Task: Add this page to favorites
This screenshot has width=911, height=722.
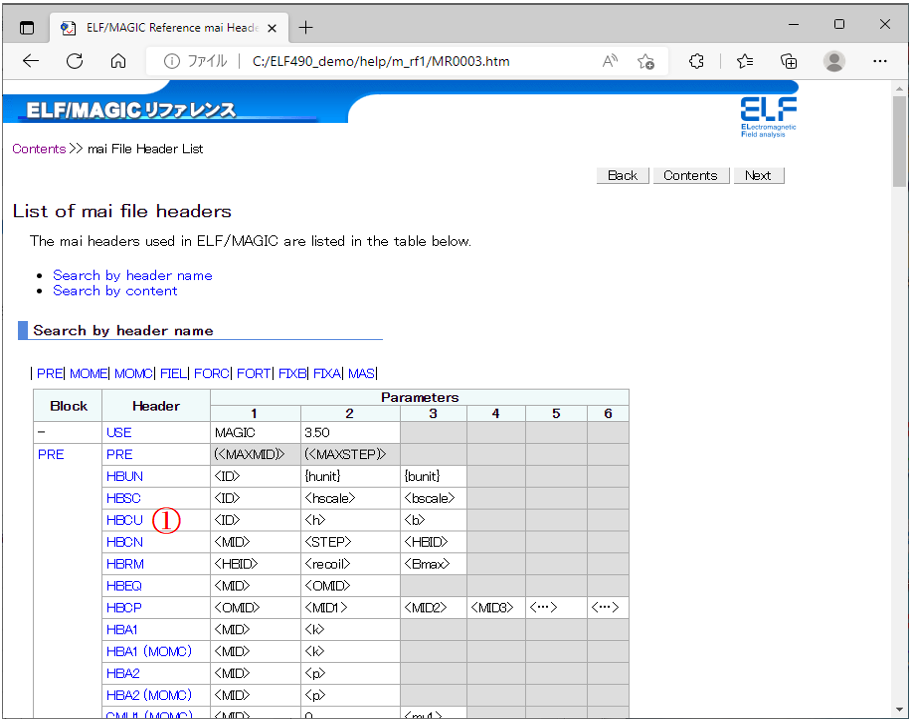Action: (645, 61)
